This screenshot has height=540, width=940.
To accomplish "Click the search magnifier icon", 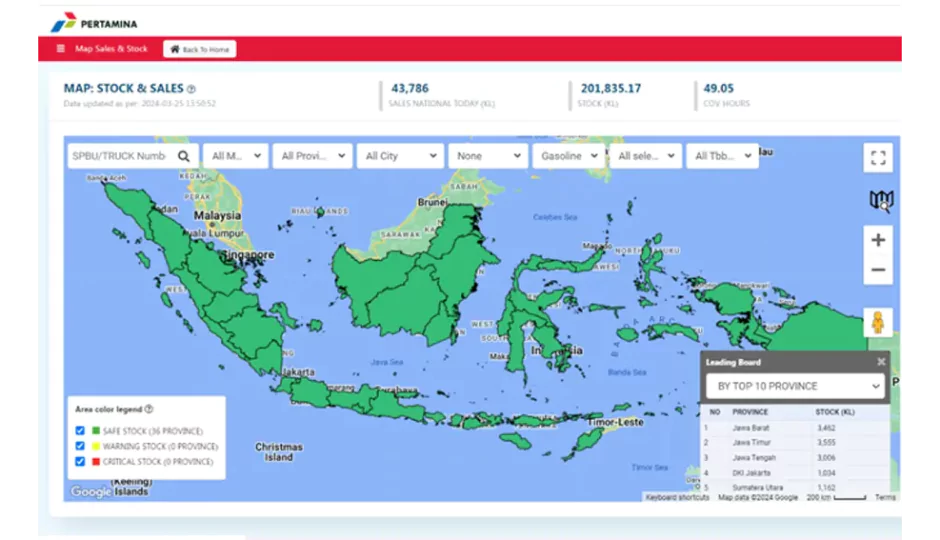I will 184,156.
